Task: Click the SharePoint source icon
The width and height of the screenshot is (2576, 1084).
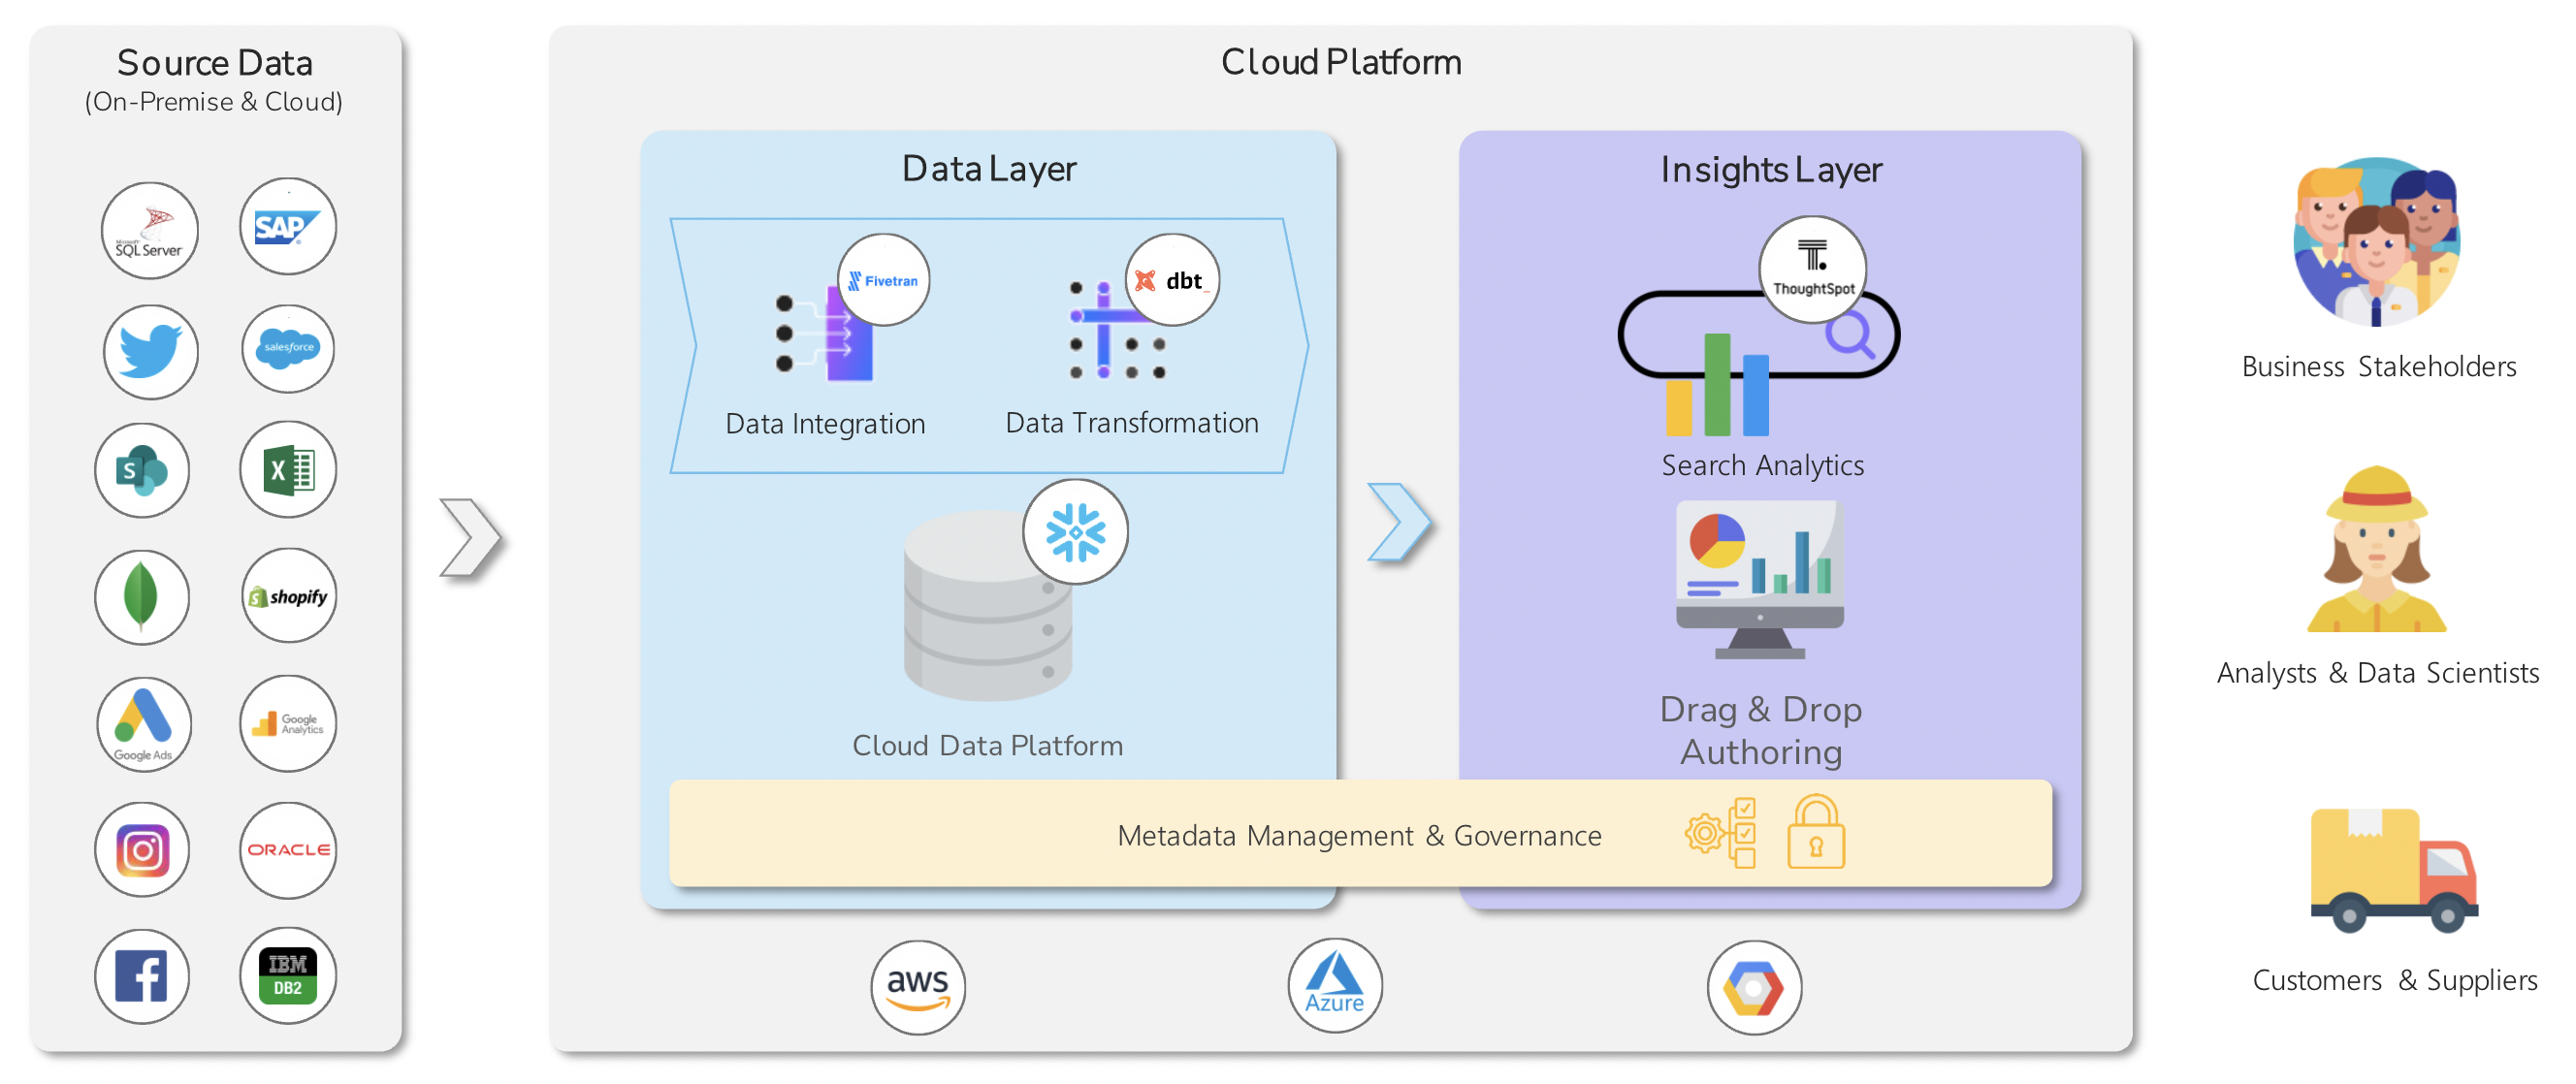Action: [142, 470]
